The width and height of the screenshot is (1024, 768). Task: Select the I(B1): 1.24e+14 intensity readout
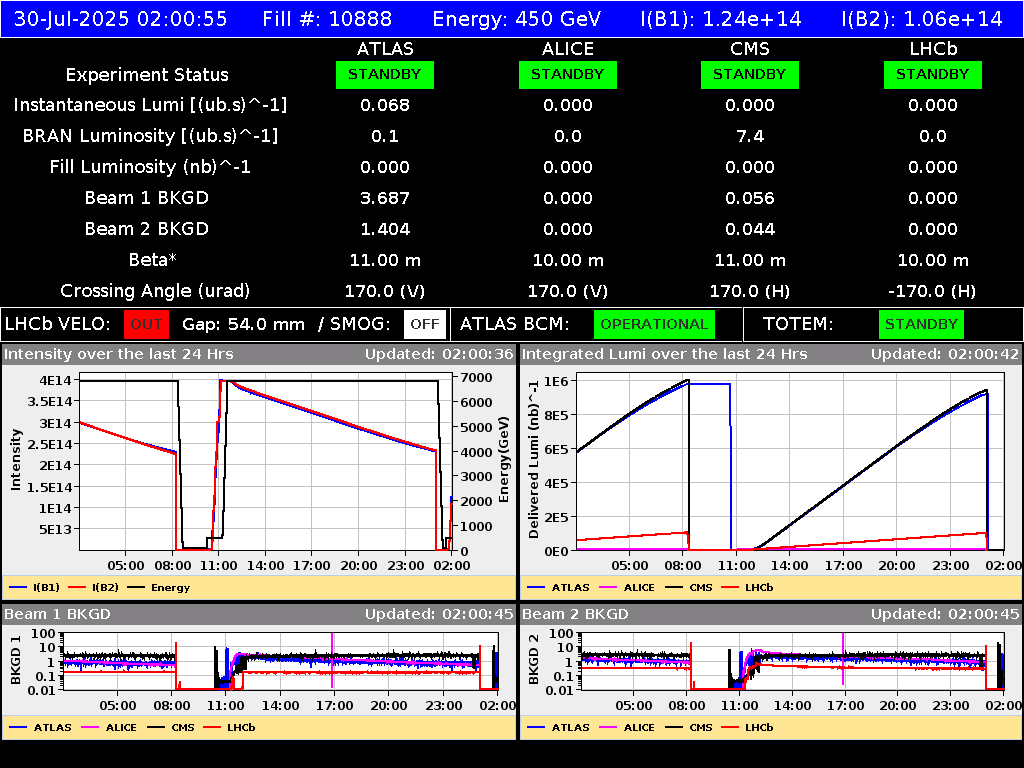pos(721,19)
